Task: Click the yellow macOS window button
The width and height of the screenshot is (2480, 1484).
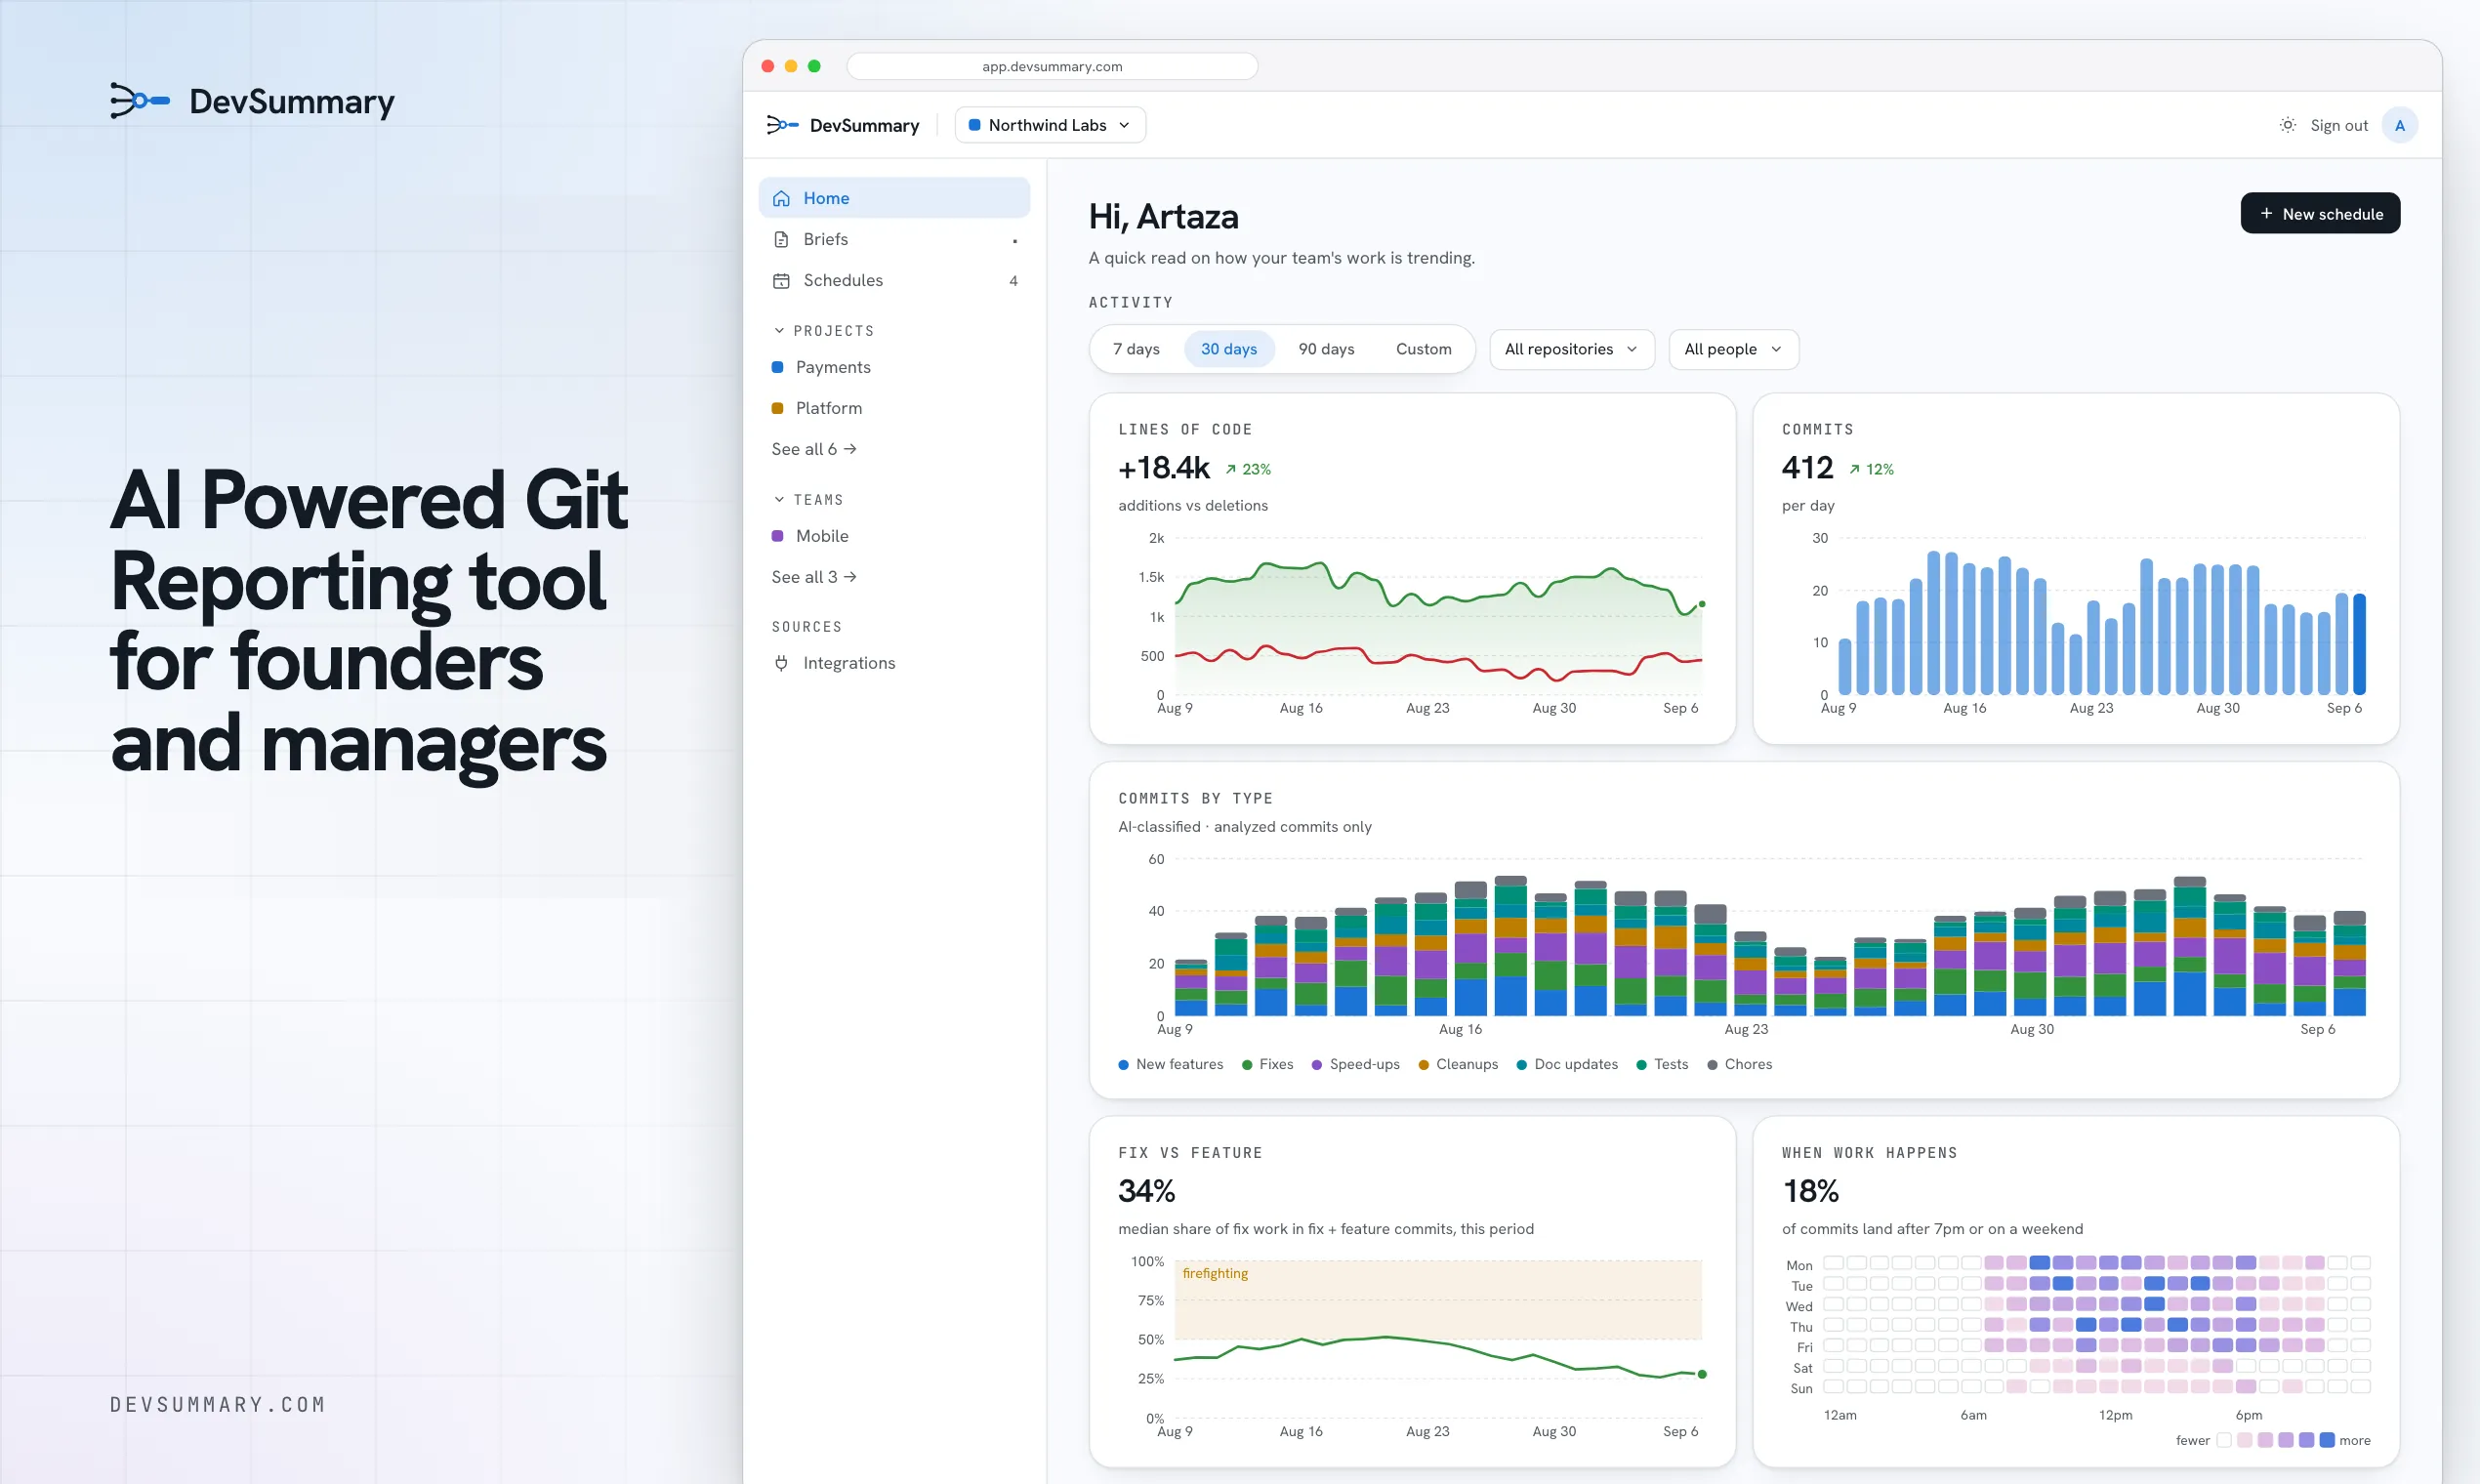Action: pyautogui.click(x=791, y=66)
